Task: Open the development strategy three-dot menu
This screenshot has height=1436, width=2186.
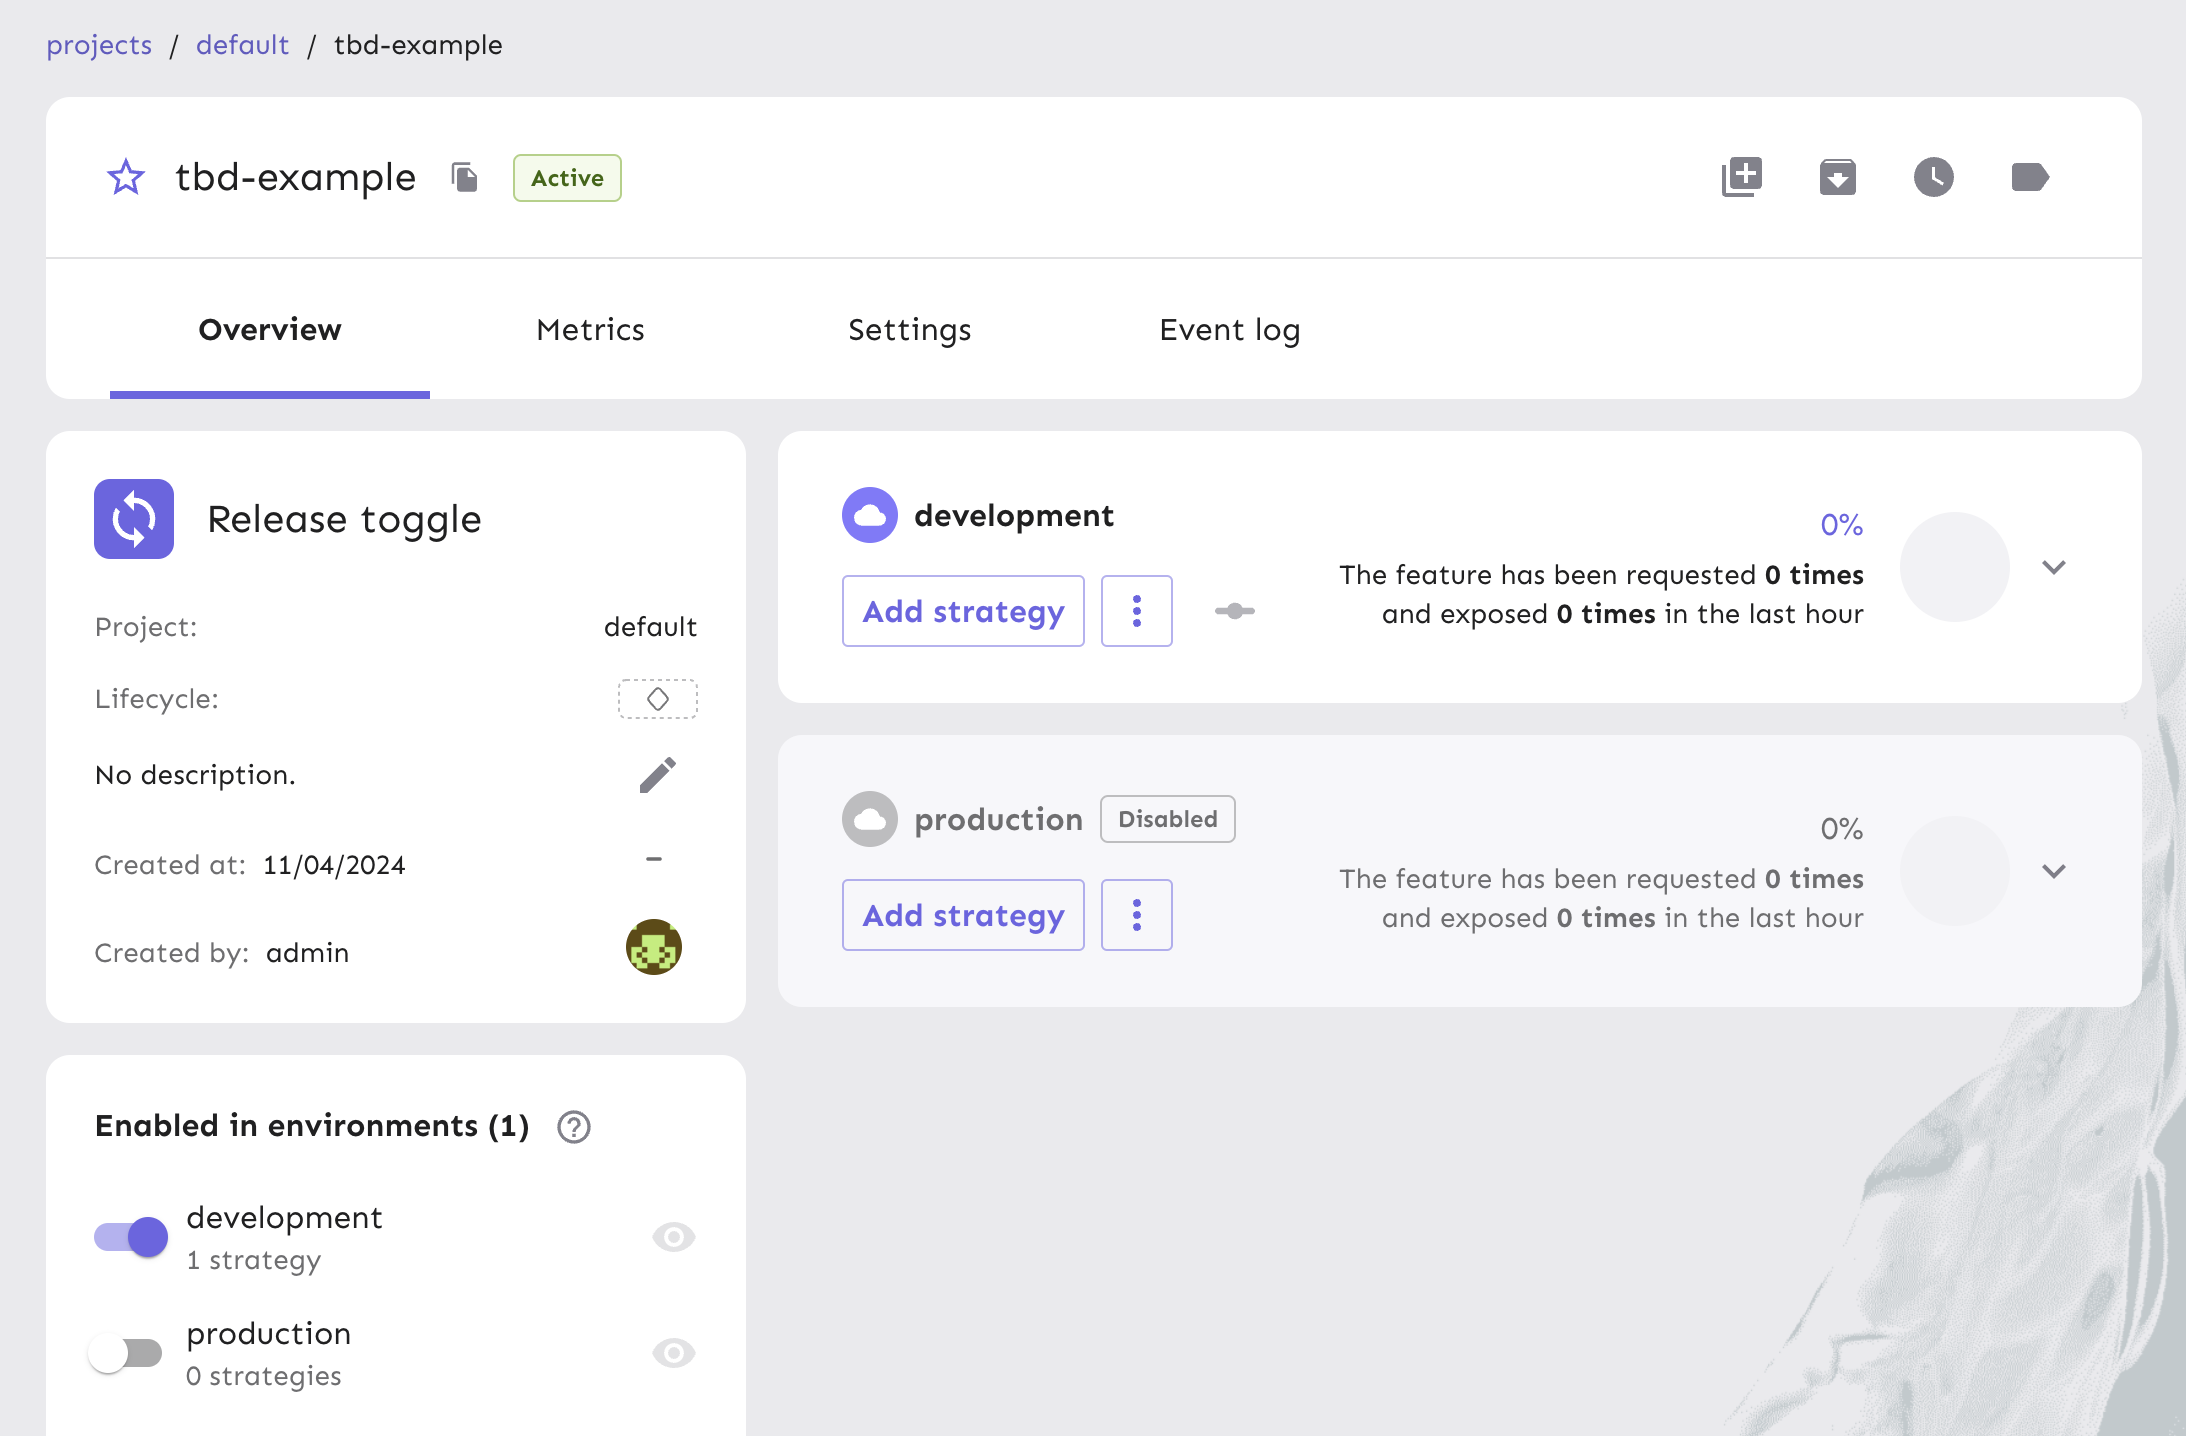Action: pos(1136,611)
